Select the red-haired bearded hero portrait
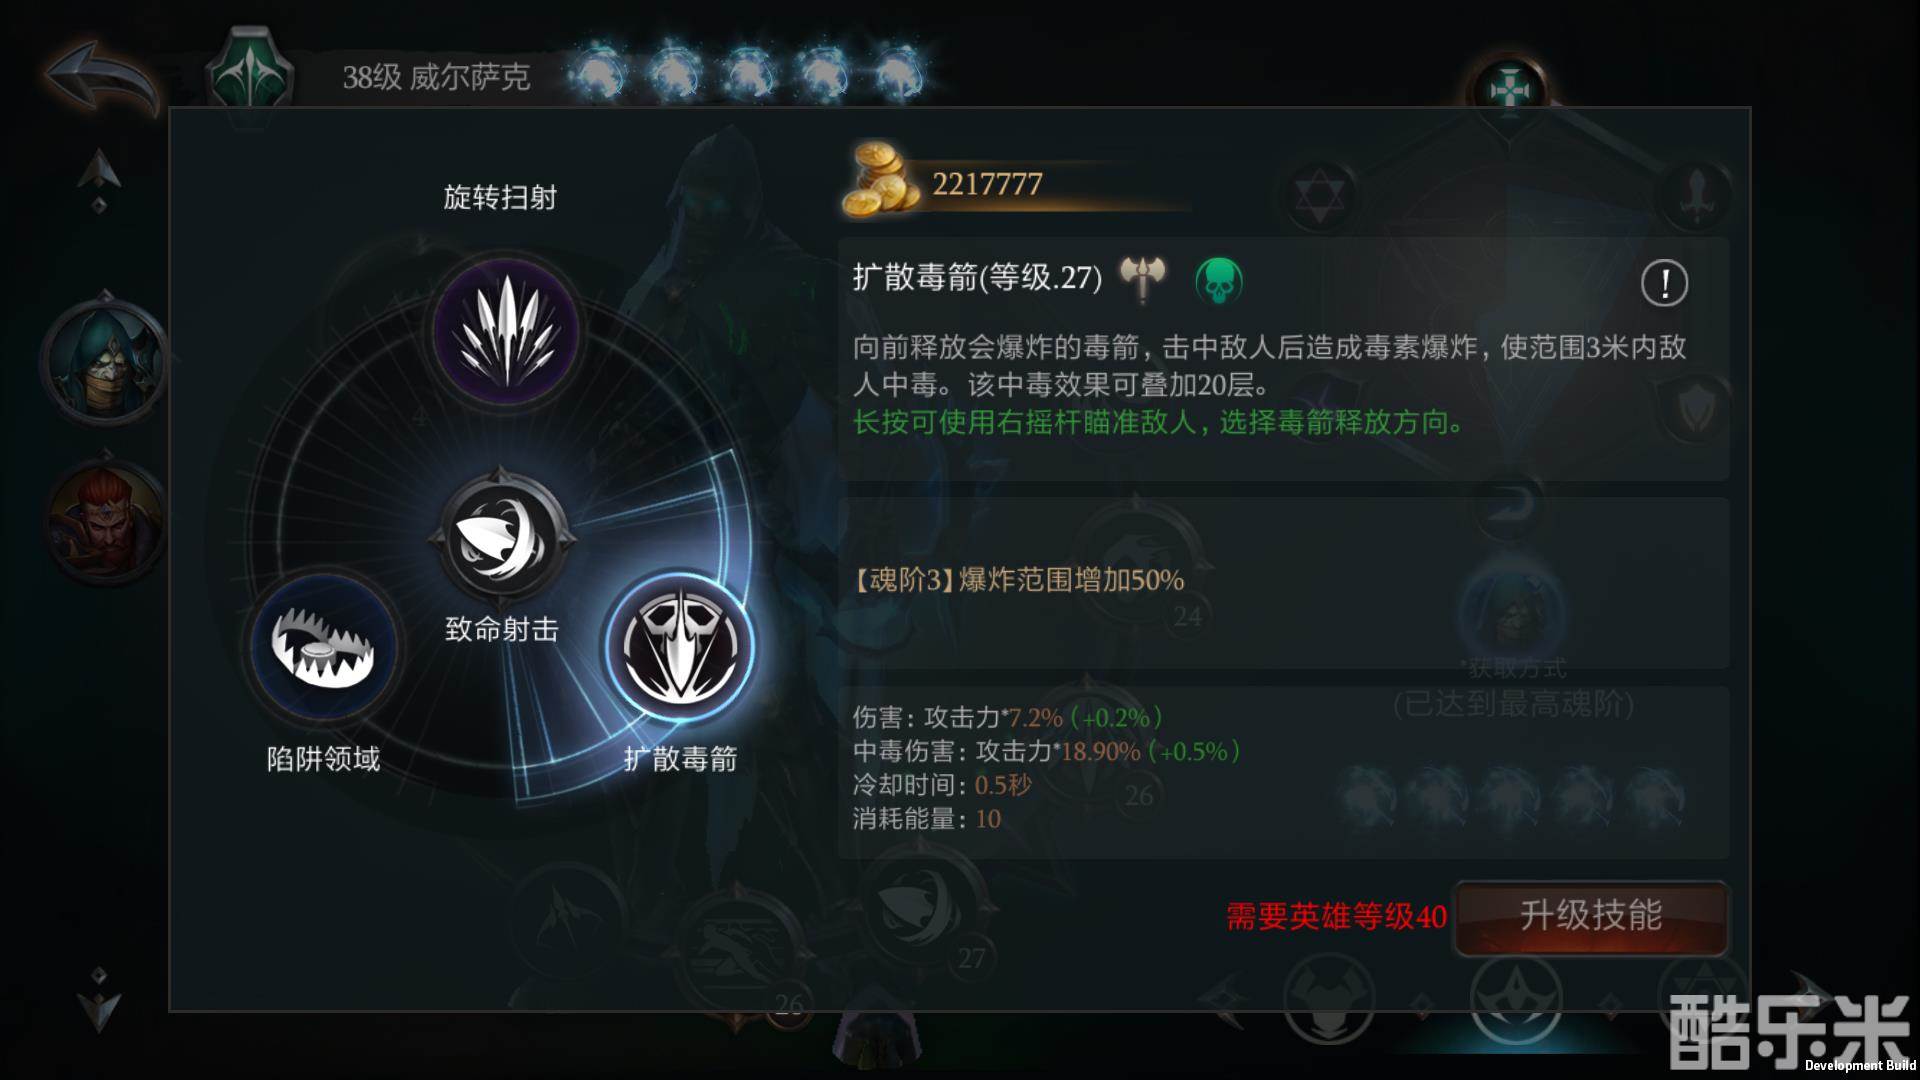Viewport: 1920px width, 1080px height. pyautogui.click(x=104, y=522)
